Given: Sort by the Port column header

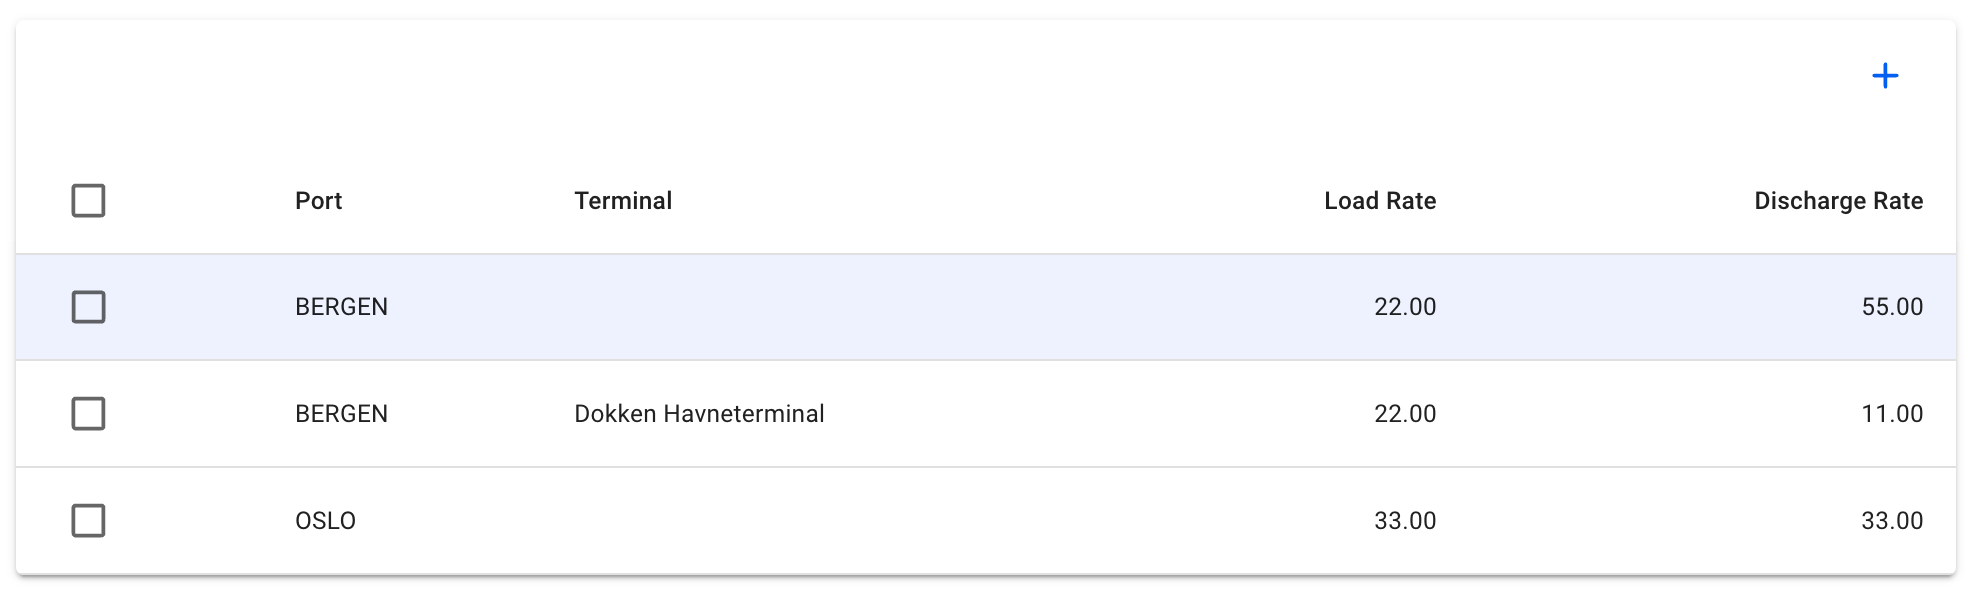Looking at the screenshot, I should [318, 201].
